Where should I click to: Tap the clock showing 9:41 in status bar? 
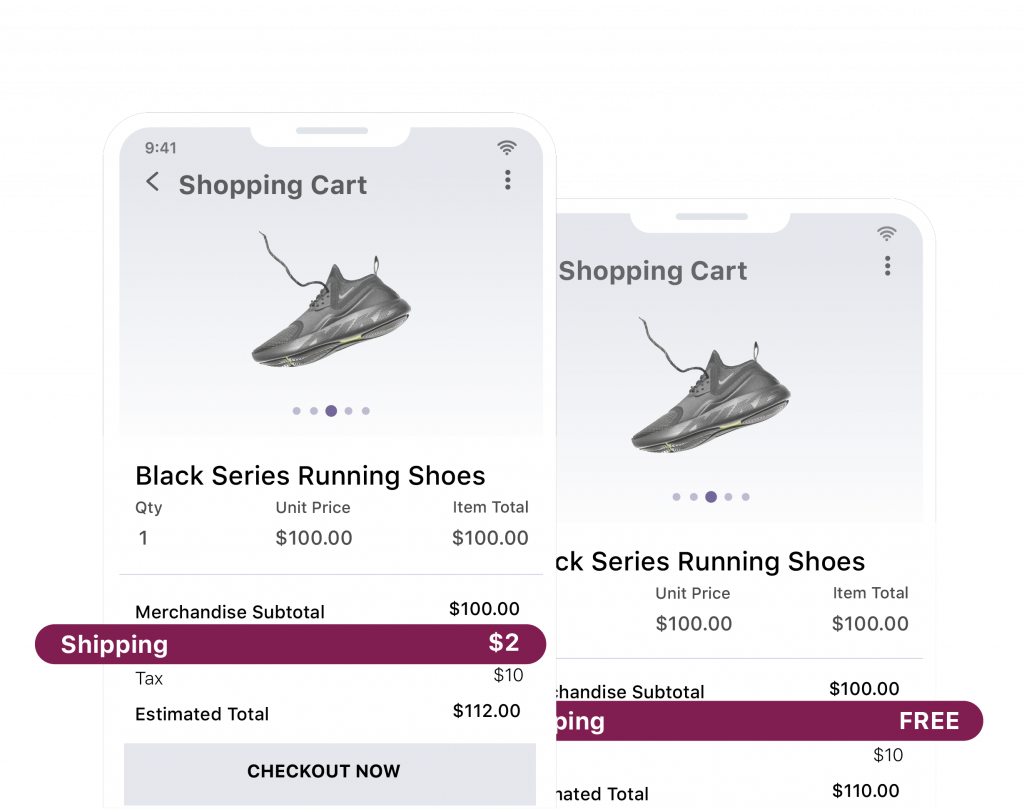163,147
